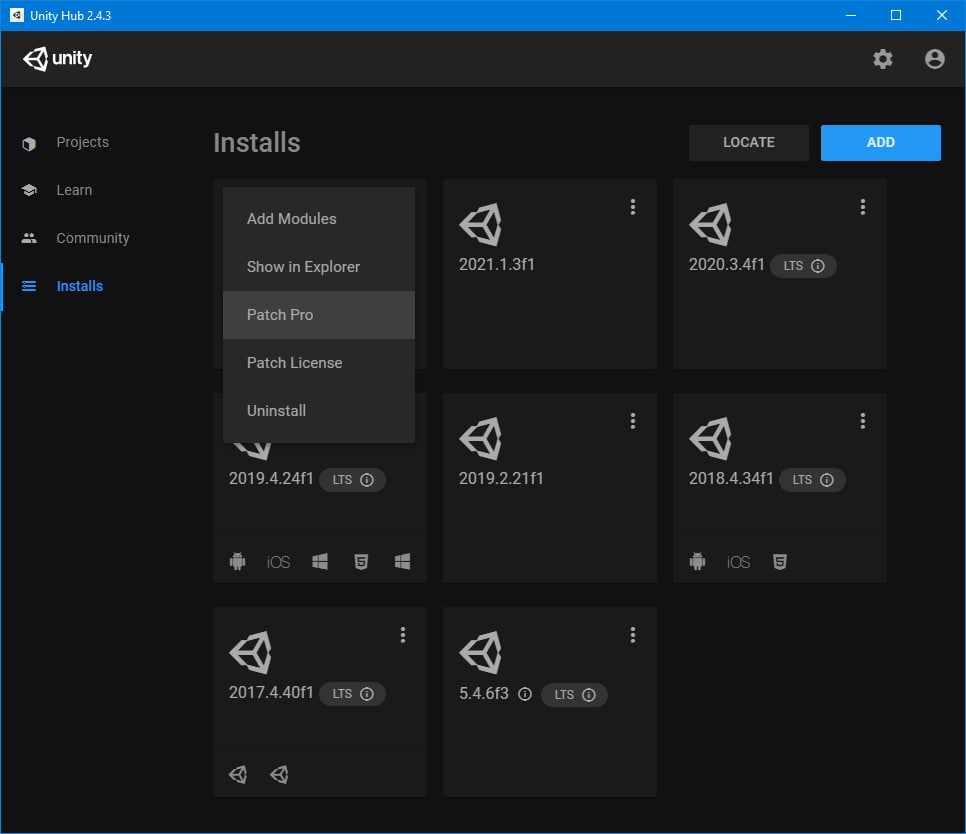Open the Learn section
This screenshot has height=834, width=966.
[x=74, y=190]
